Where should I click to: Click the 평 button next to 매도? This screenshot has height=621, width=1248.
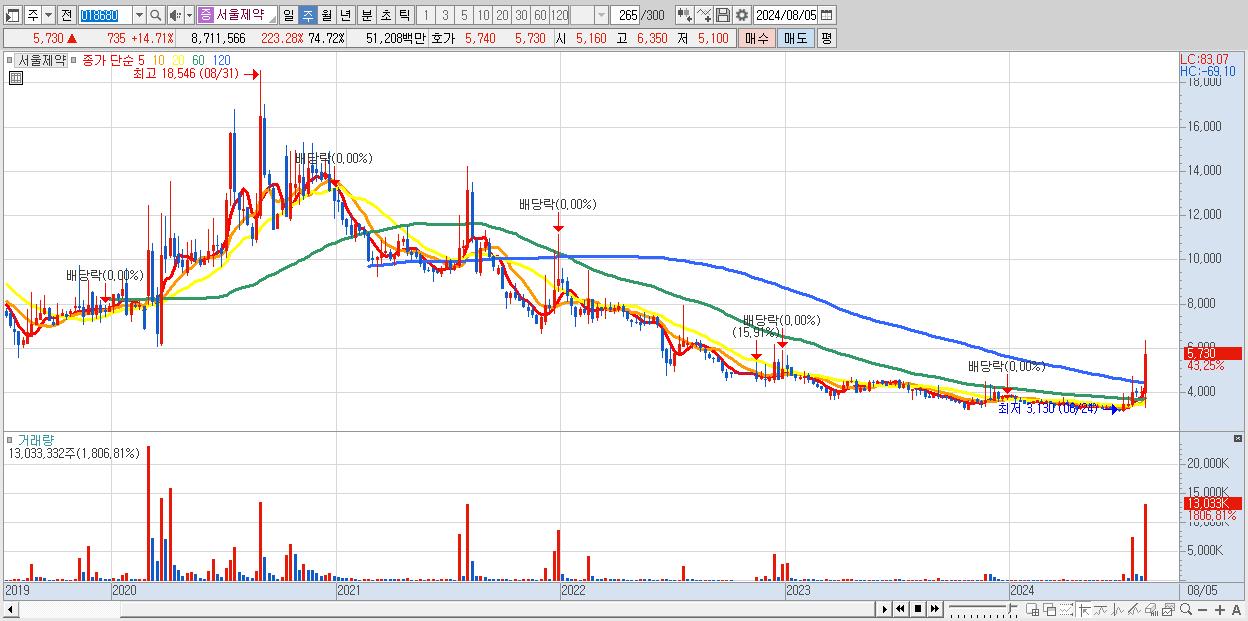[x=826, y=38]
